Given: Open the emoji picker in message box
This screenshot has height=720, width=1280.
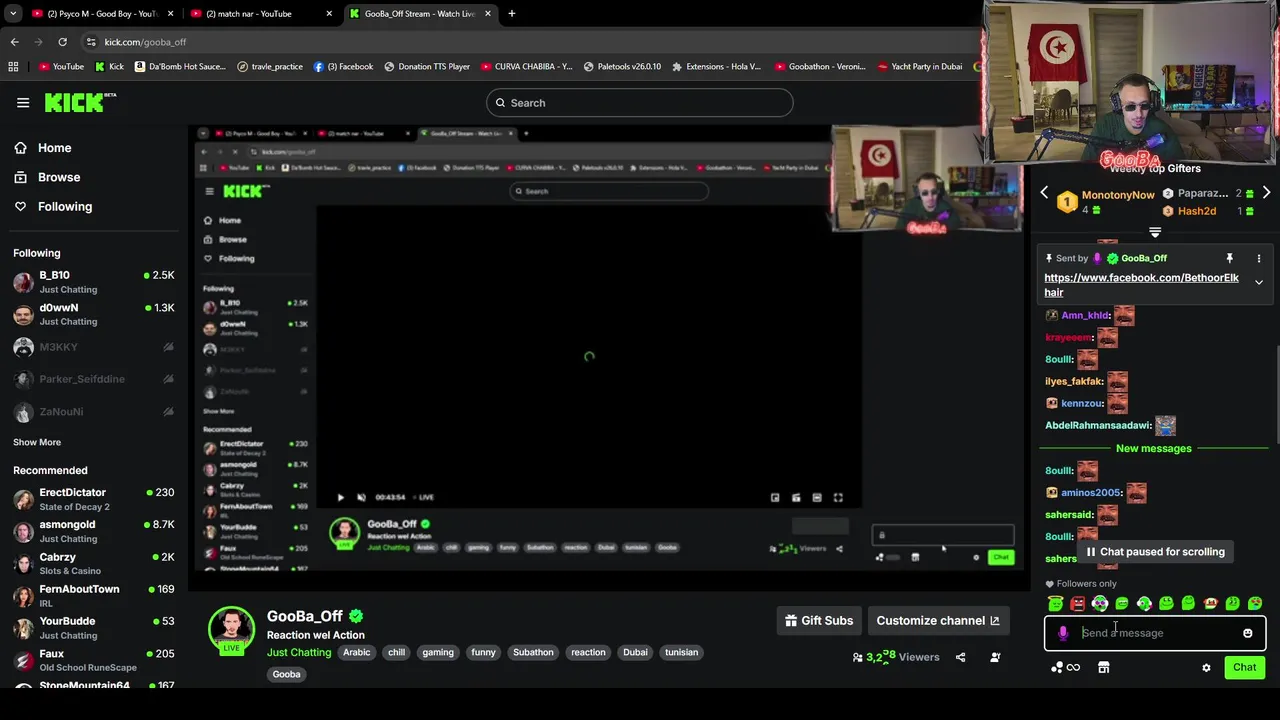Looking at the screenshot, I should pyautogui.click(x=1247, y=633).
